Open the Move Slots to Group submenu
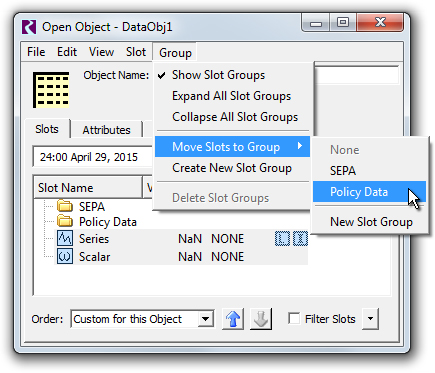The height and width of the screenshot is (373, 435). click(x=232, y=147)
